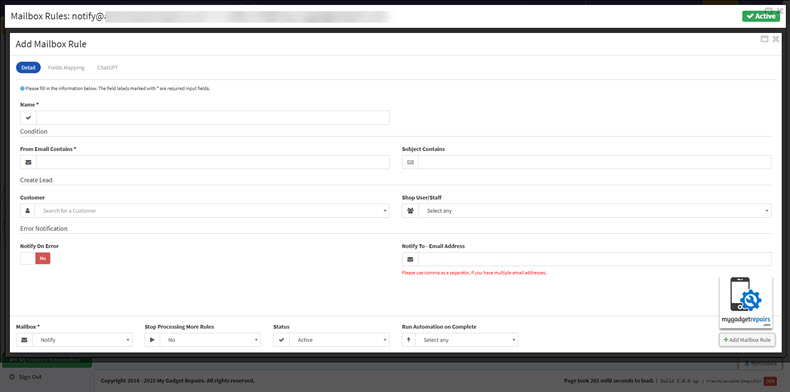Viewport: 790px width, 392px height.
Task: Click into the Name input field
Action: [213, 118]
